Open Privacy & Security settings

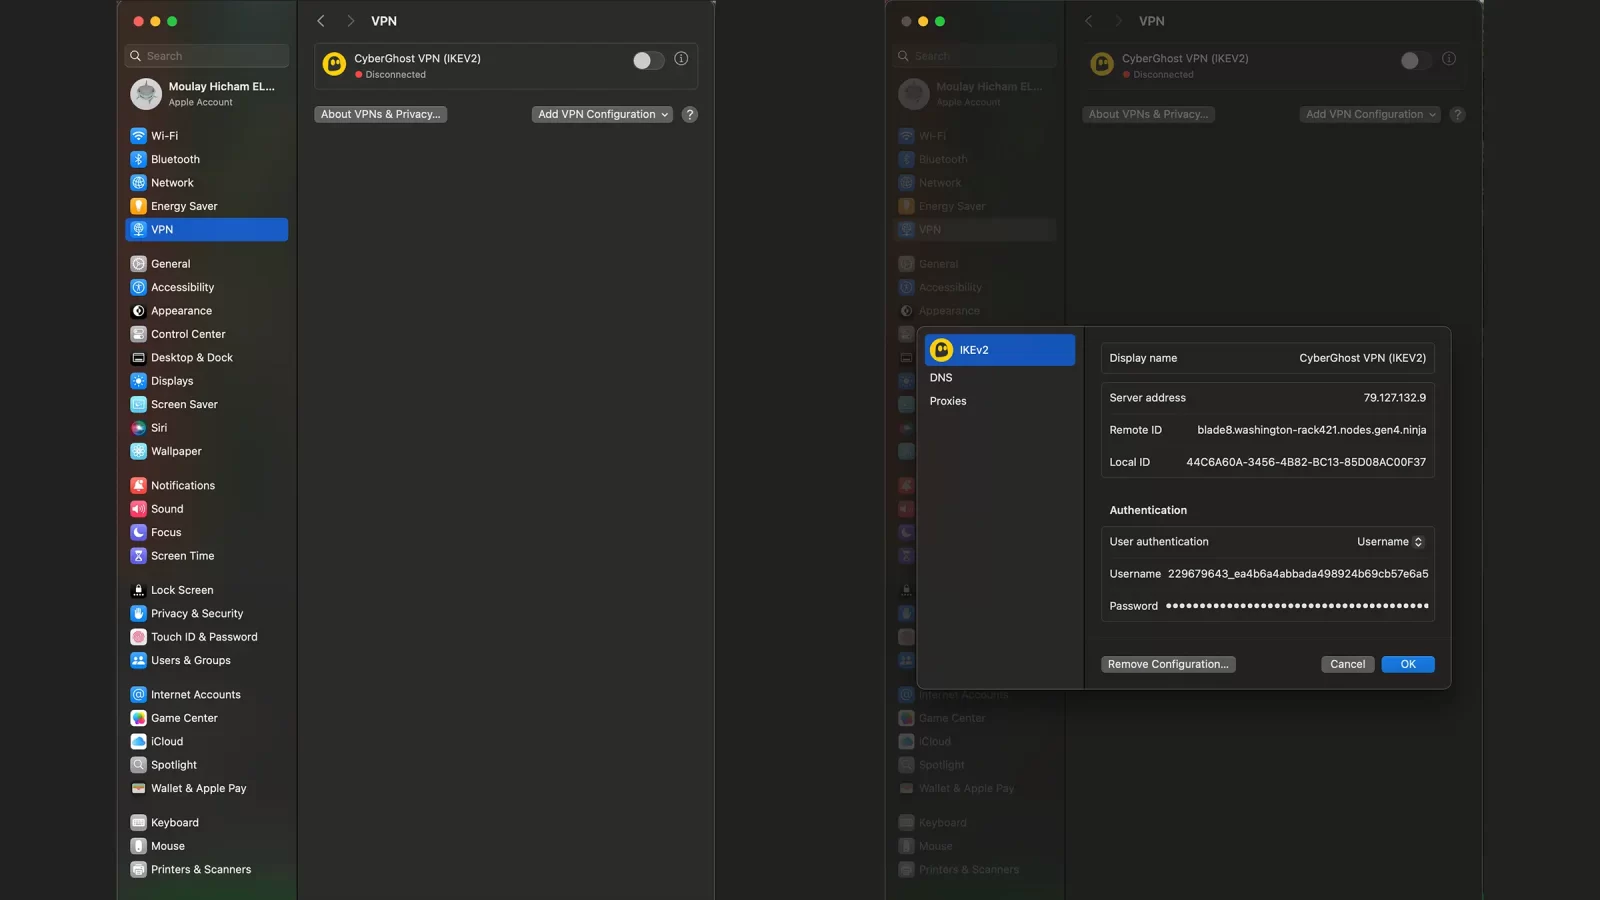pyautogui.click(x=206, y=613)
